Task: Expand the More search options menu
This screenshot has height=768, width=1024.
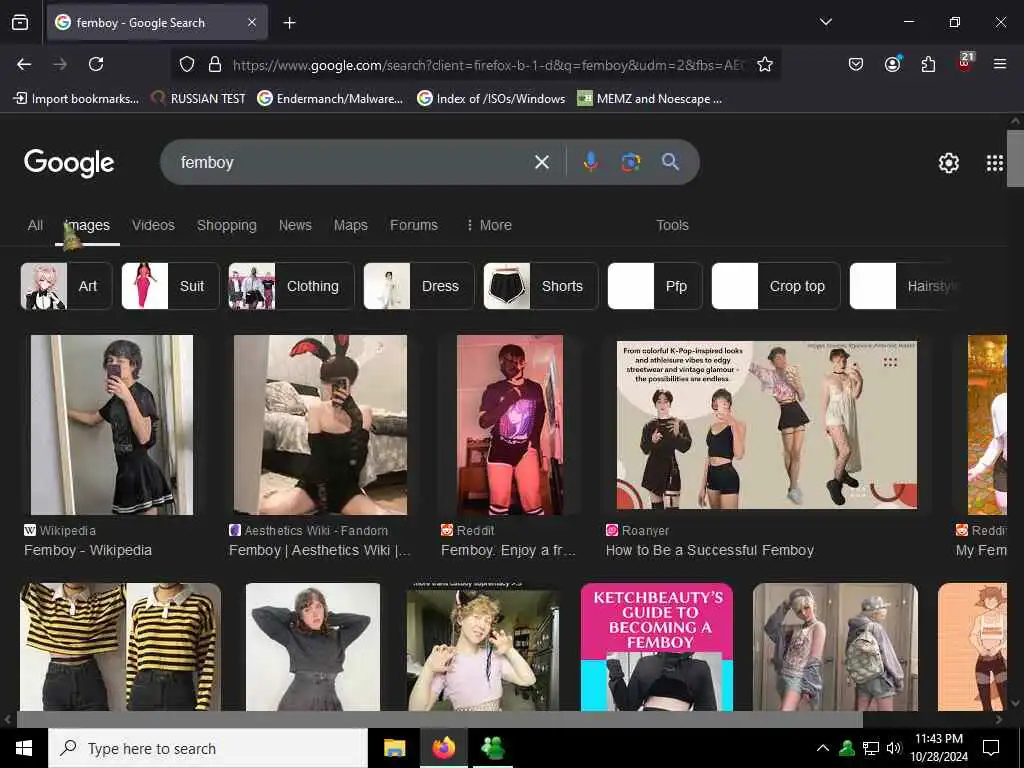Action: (488, 225)
